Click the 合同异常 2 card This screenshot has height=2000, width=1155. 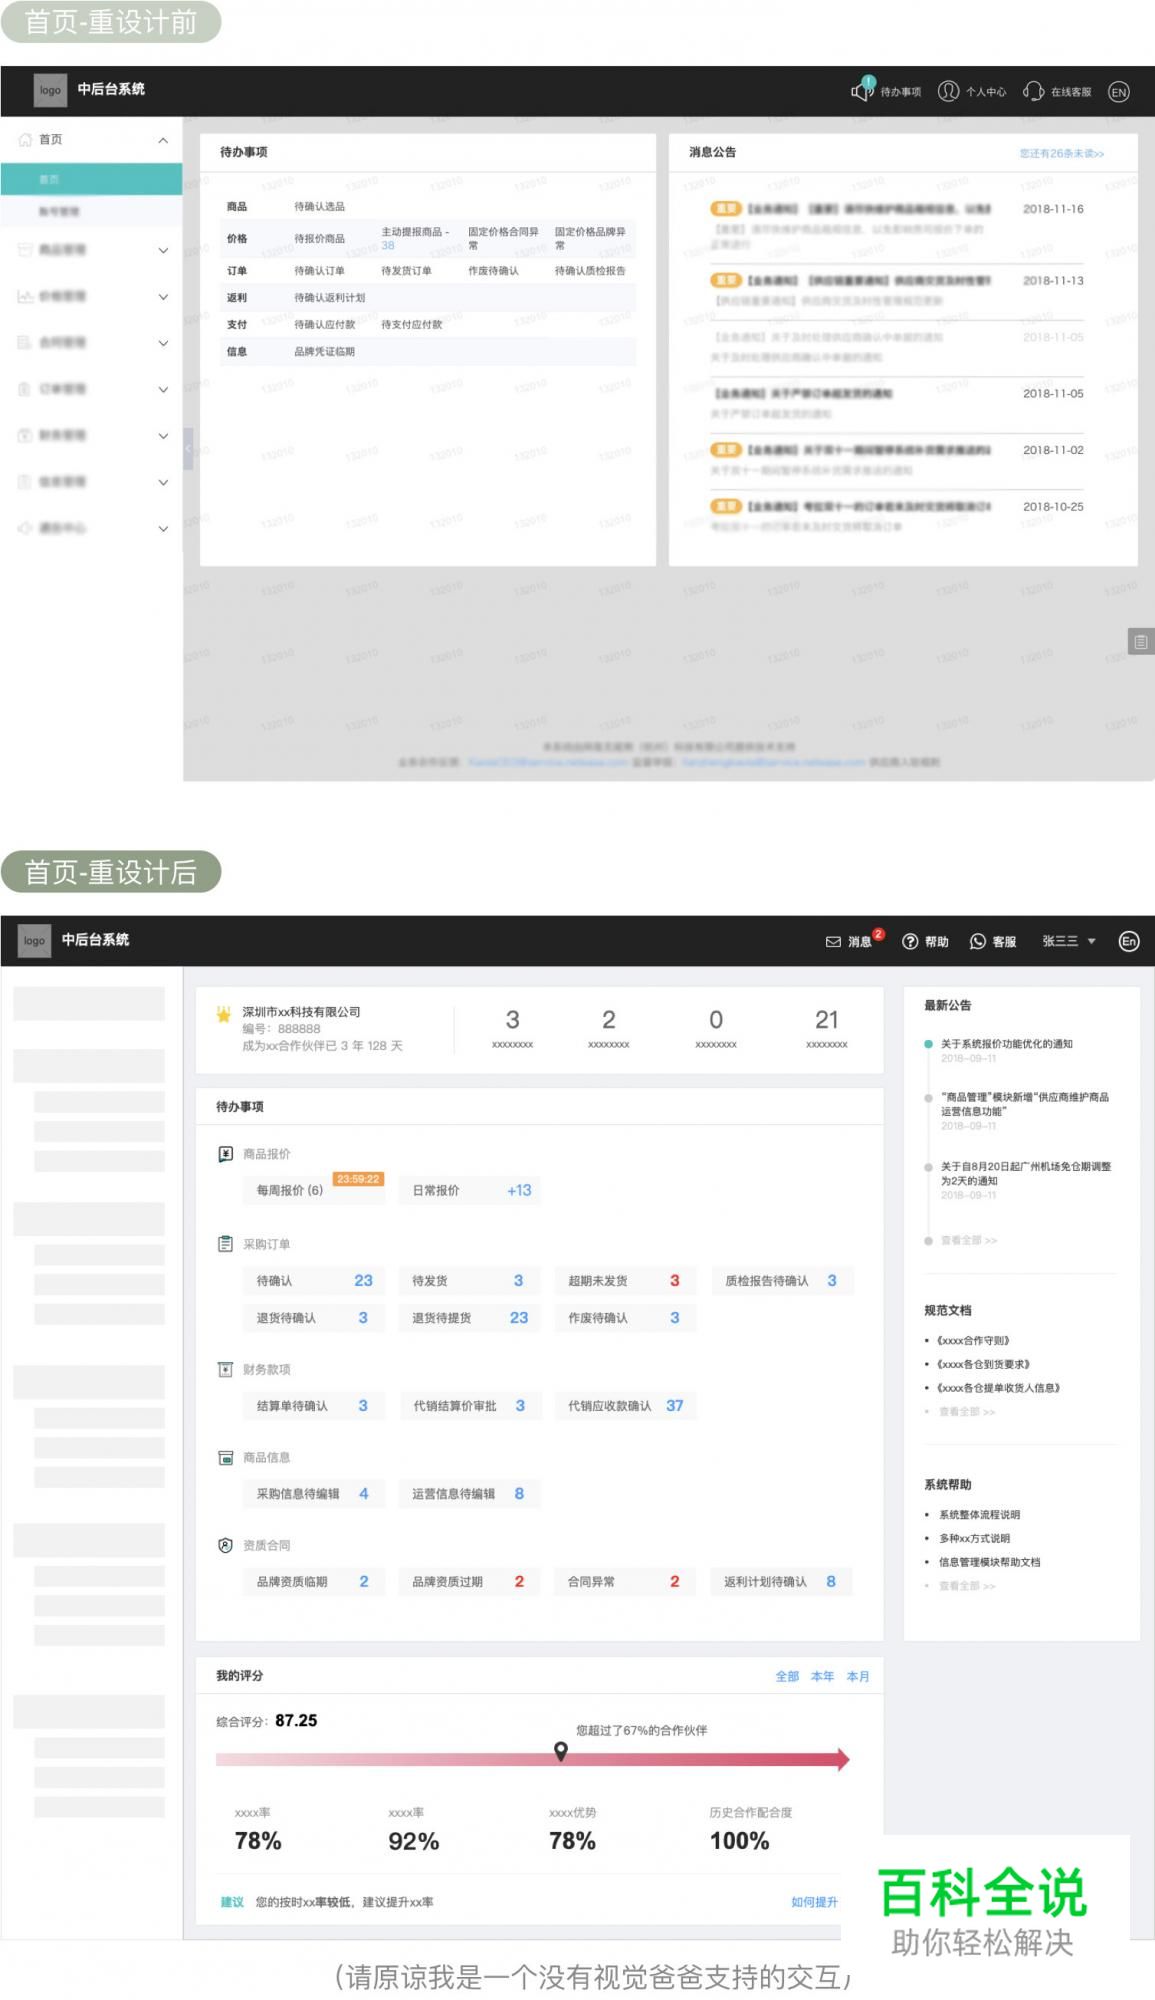(x=625, y=1582)
